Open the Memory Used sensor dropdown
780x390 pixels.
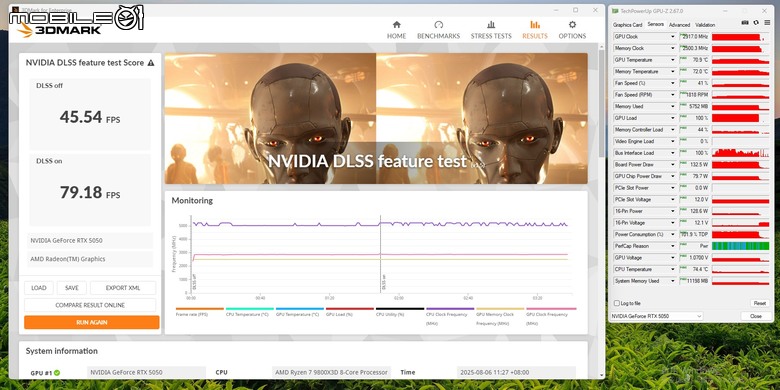673,106
